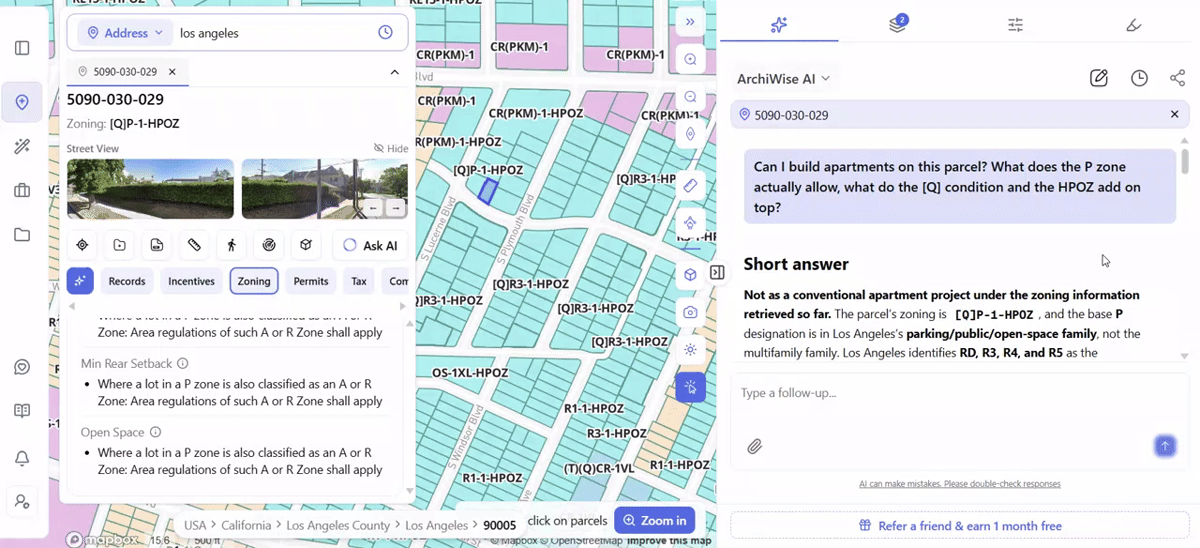Open the first street view thumbnail

(x=150, y=189)
